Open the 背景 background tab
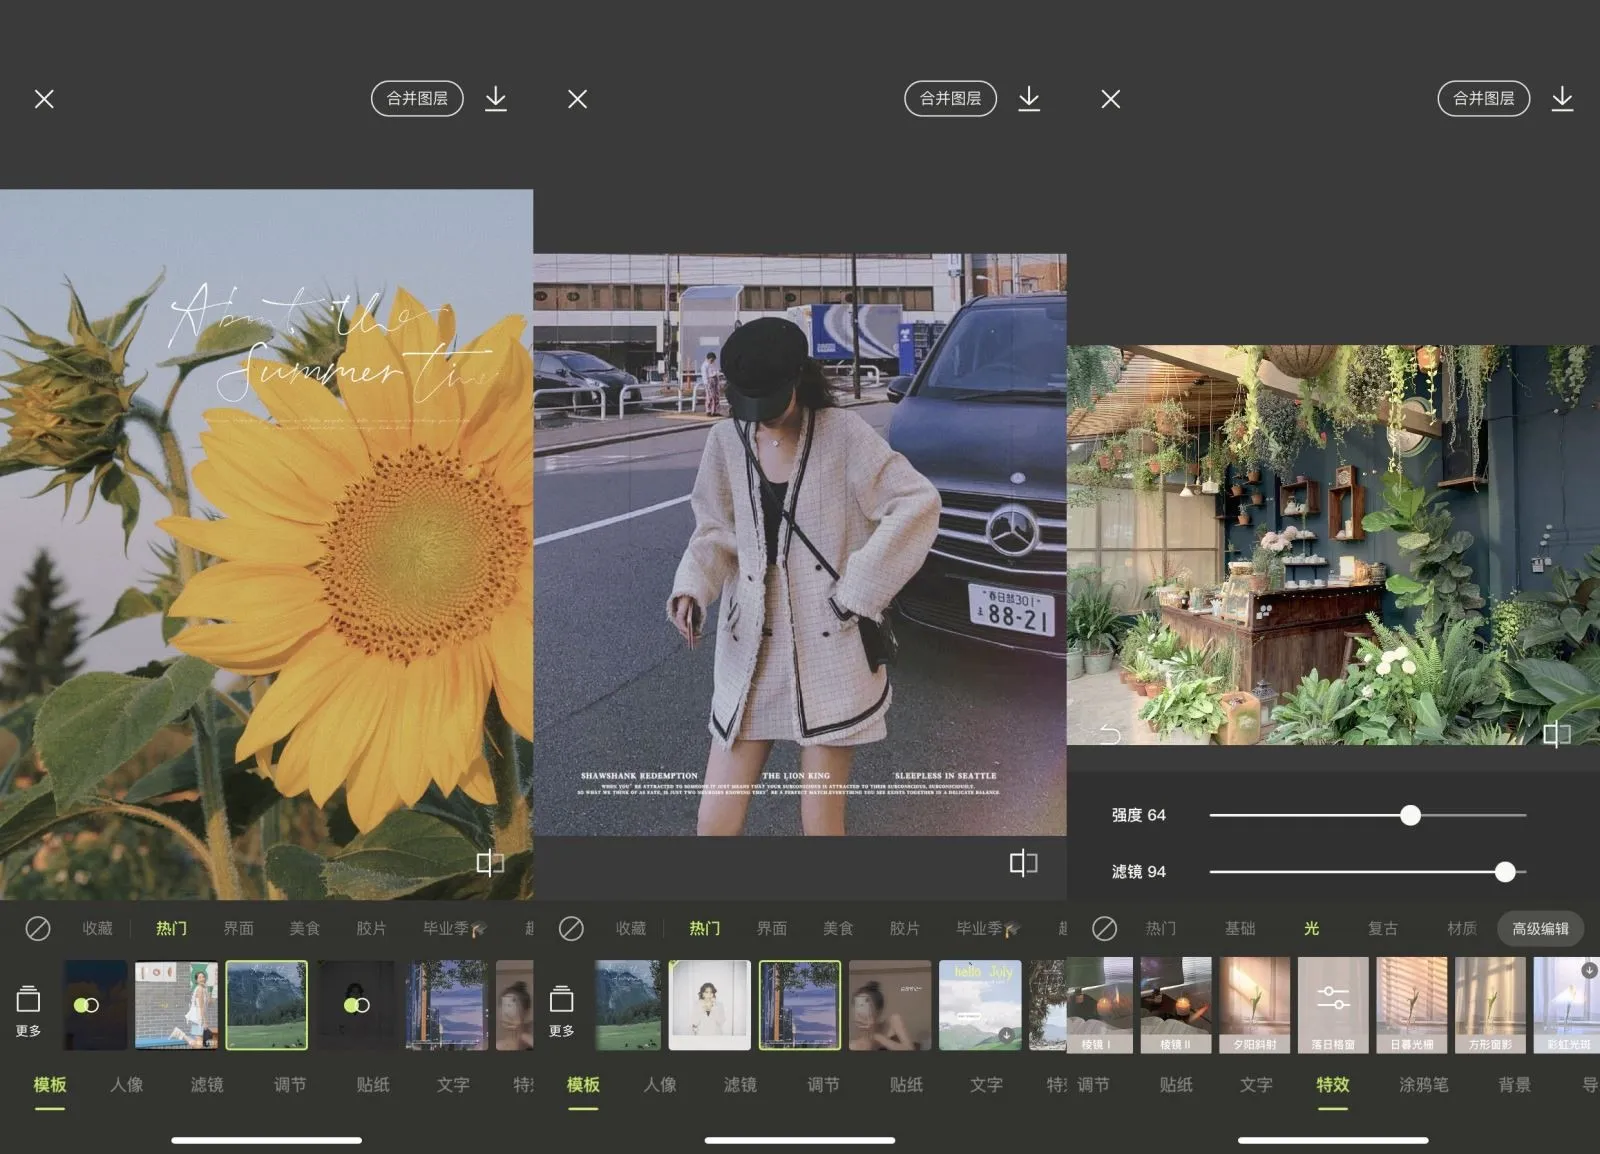The height and width of the screenshot is (1154, 1600). click(1514, 1084)
